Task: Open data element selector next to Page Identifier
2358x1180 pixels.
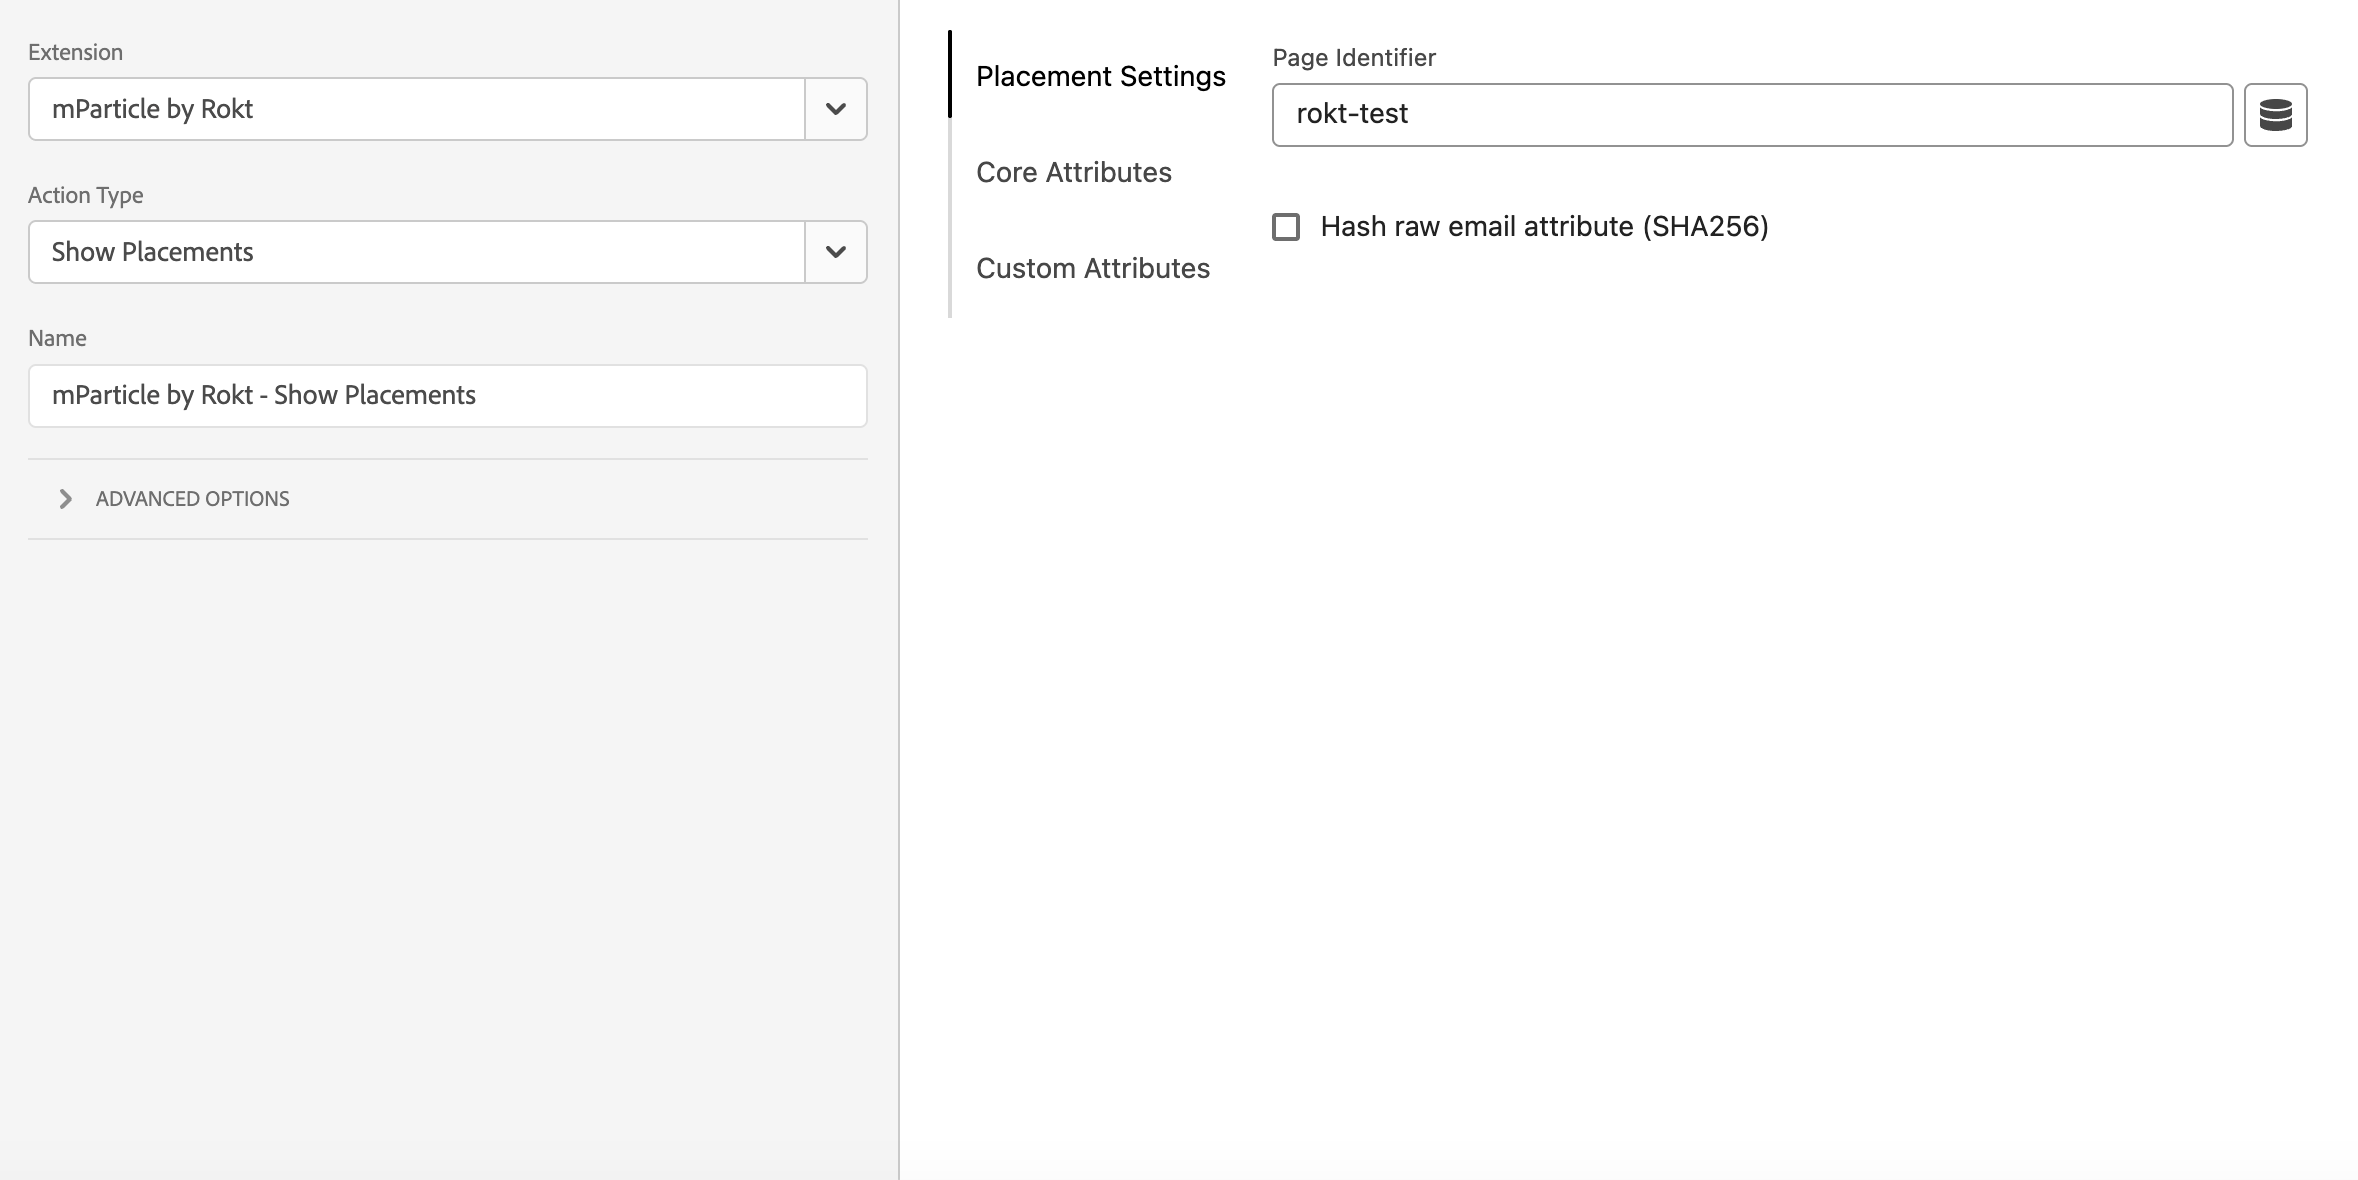Action: tap(2275, 115)
